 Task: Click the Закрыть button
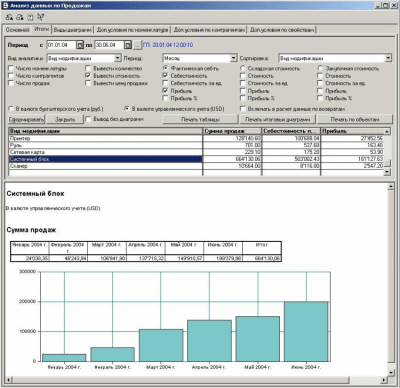[65, 119]
